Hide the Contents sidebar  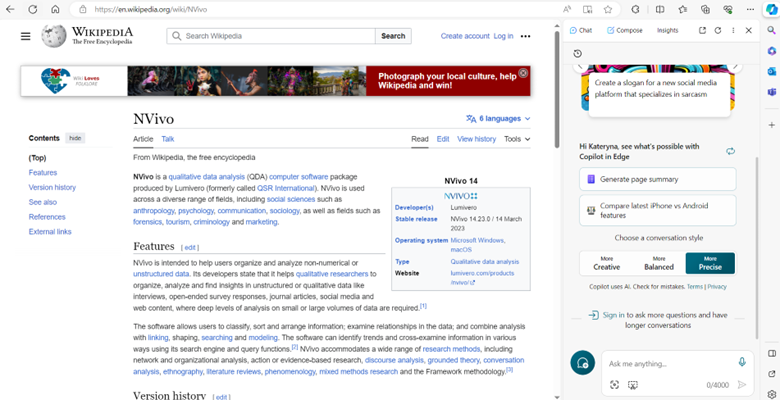point(76,138)
